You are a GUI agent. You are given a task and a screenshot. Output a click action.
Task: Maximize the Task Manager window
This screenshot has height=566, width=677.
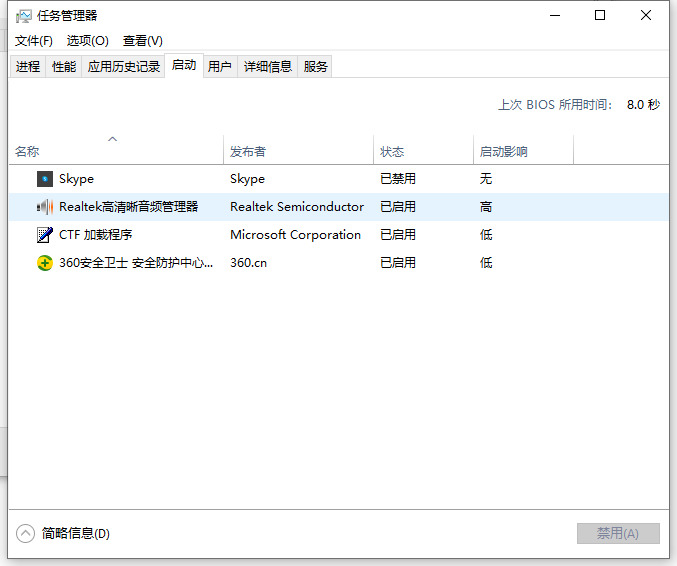click(x=600, y=16)
